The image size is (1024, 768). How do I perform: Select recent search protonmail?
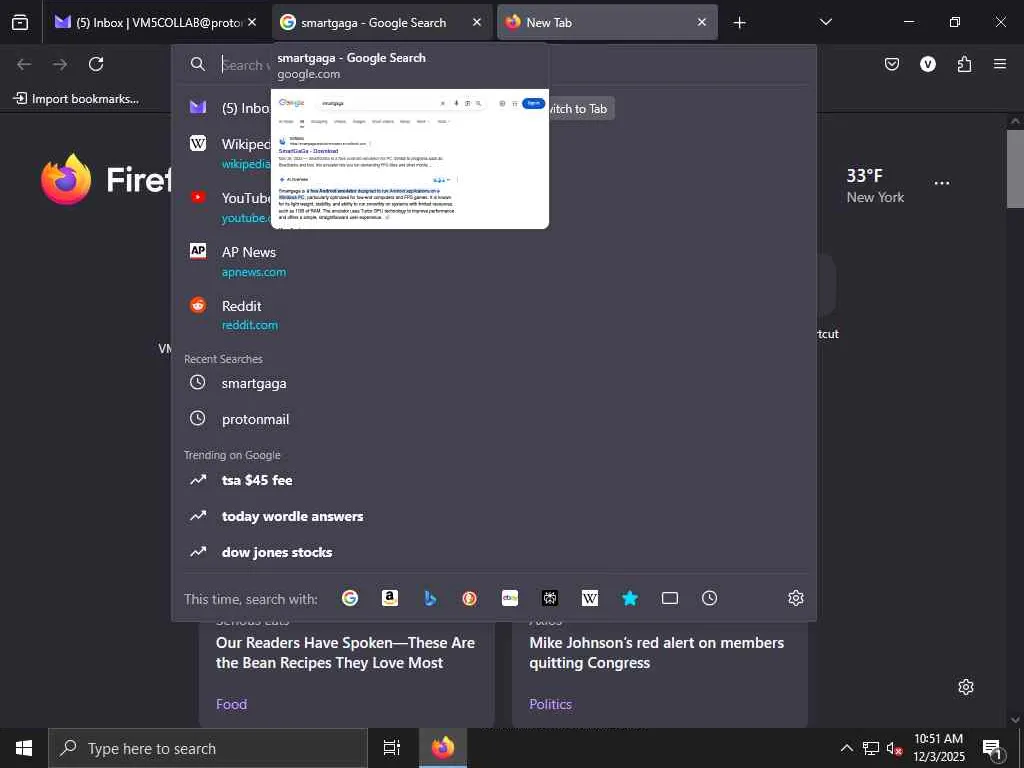pos(494,419)
